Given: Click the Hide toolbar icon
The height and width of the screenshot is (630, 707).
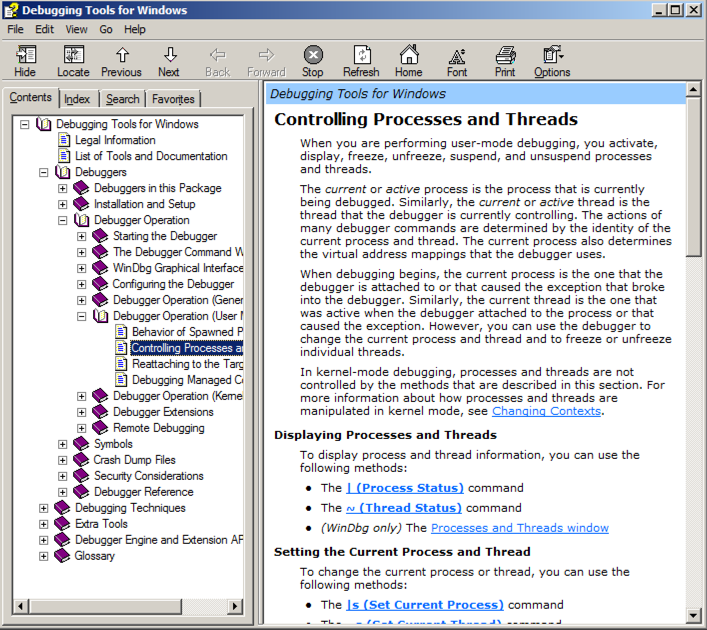Looking at the screenshot, I should (x=25, y=55).
